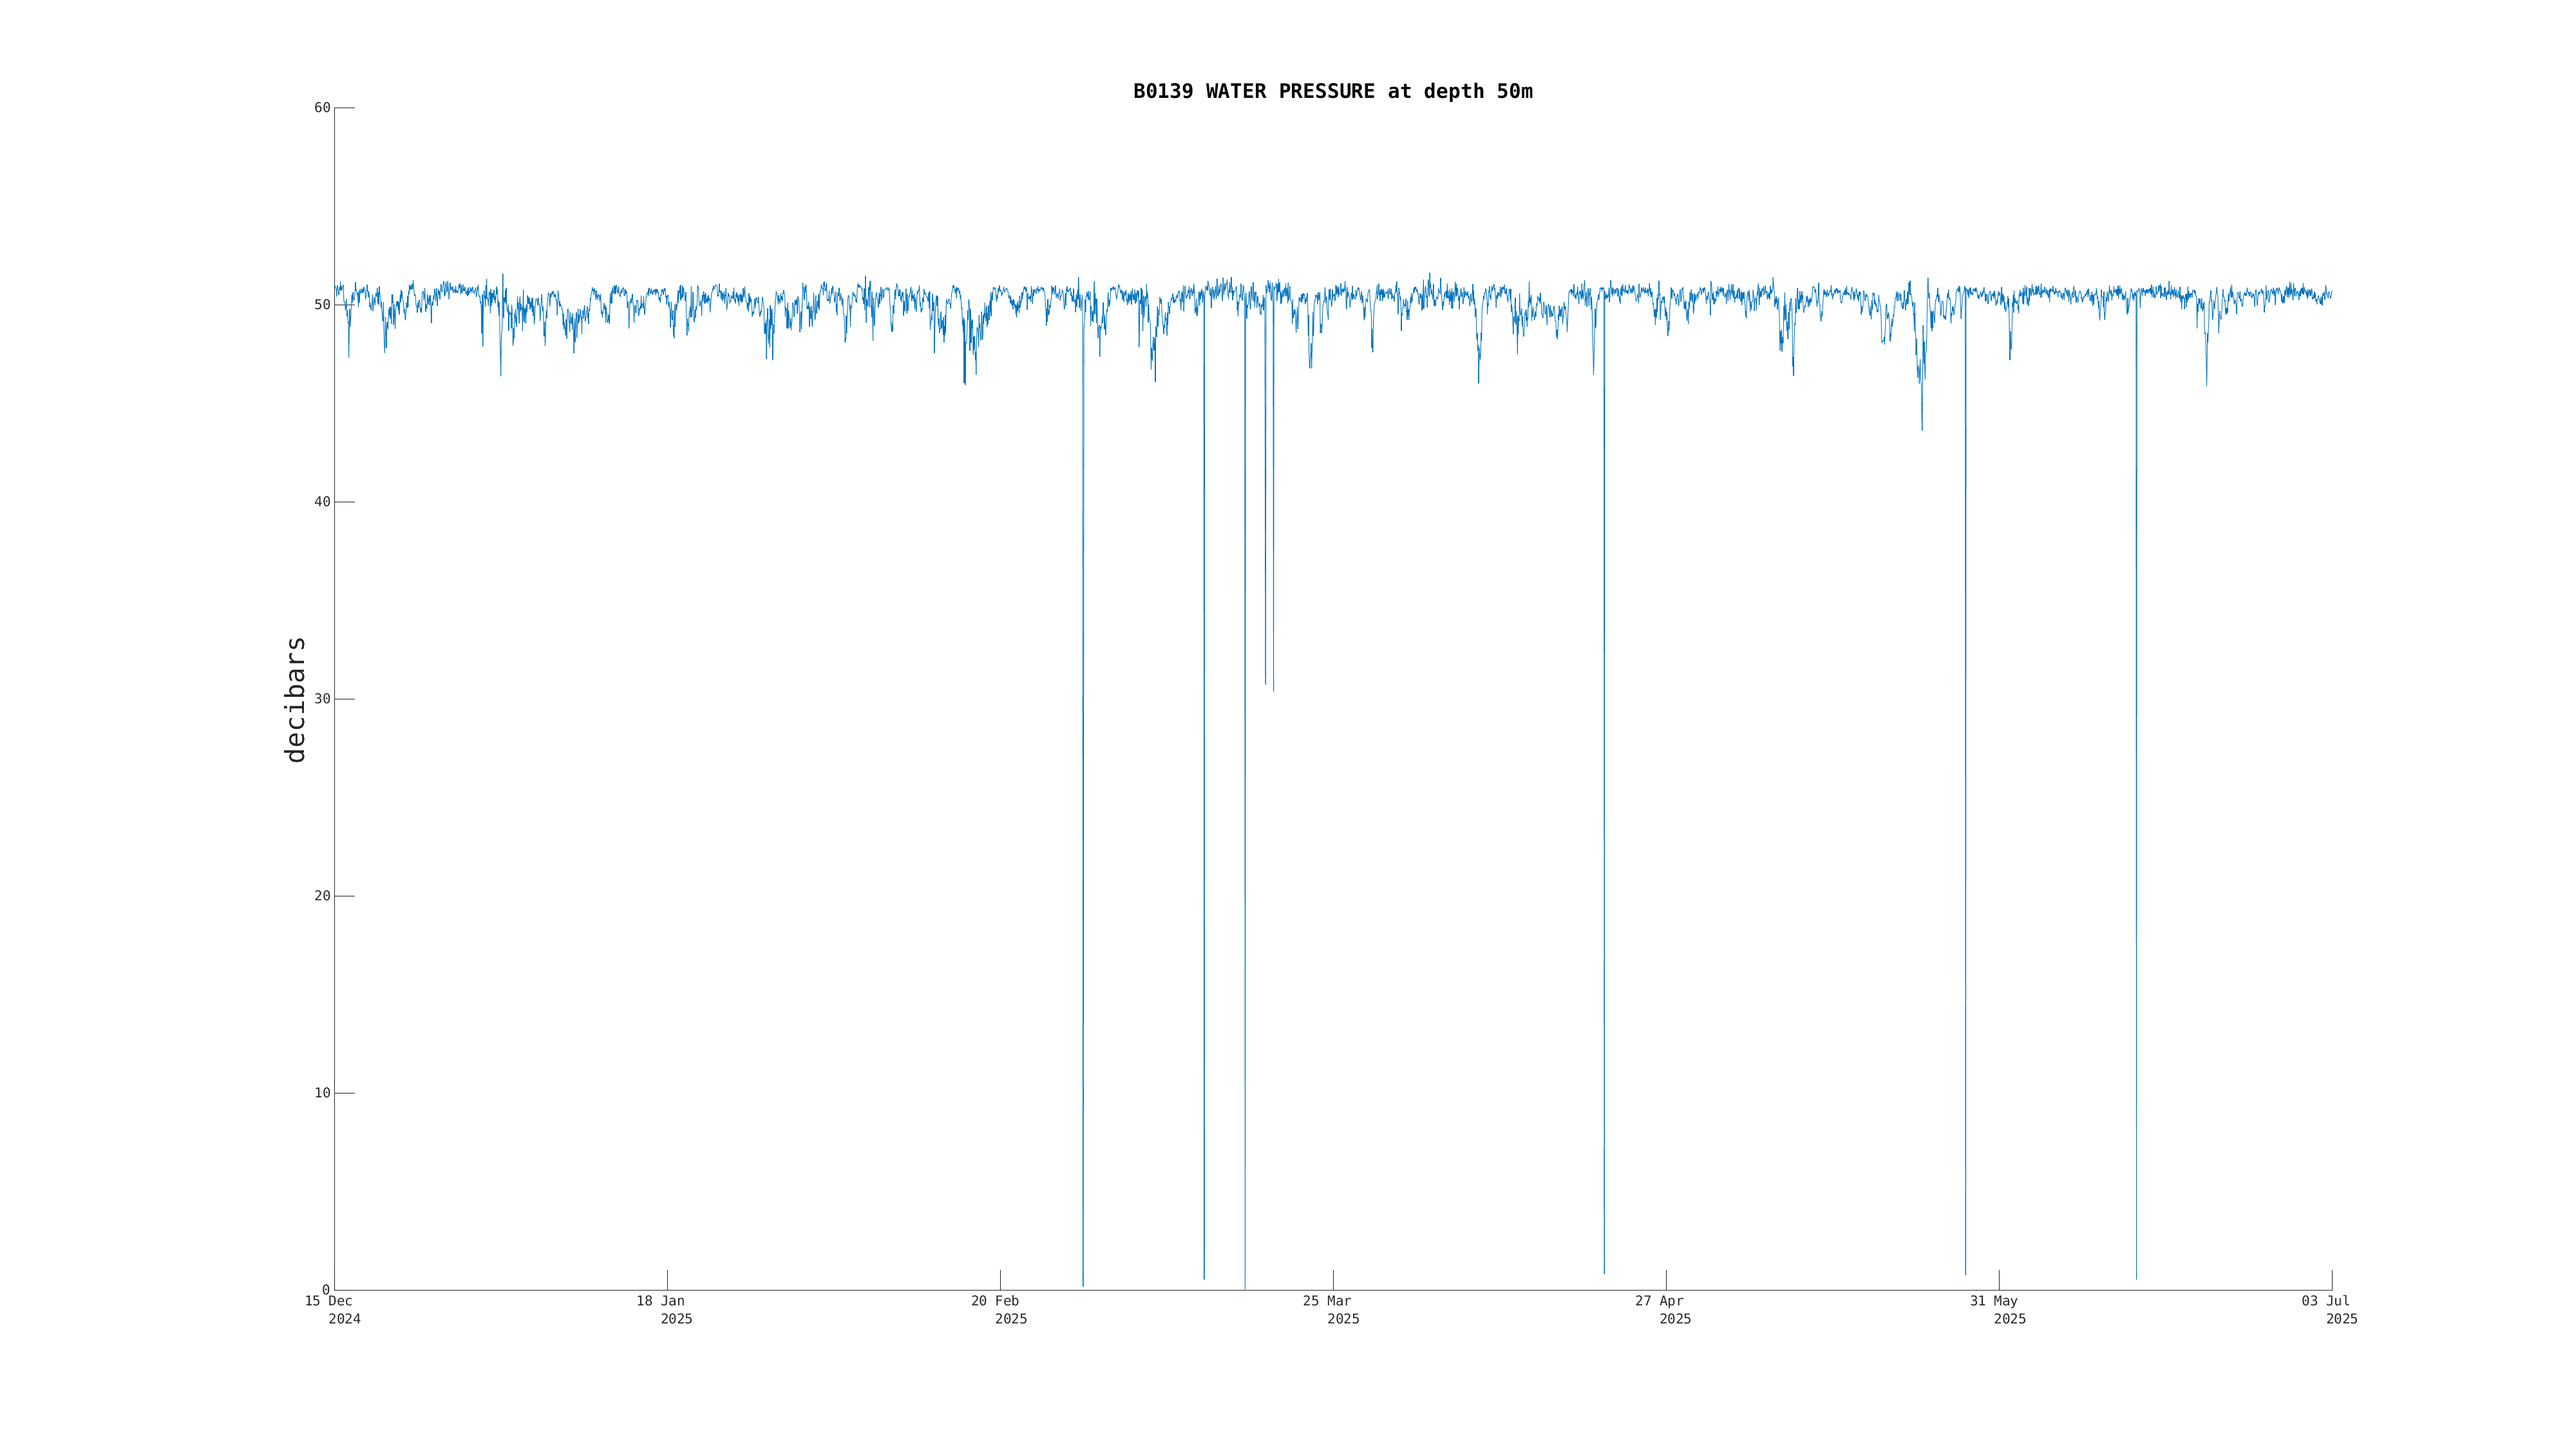Click the x-axis date label '18 Jan 2025'
This screenshot has height=1449, width=2576.
(665, 1310)
